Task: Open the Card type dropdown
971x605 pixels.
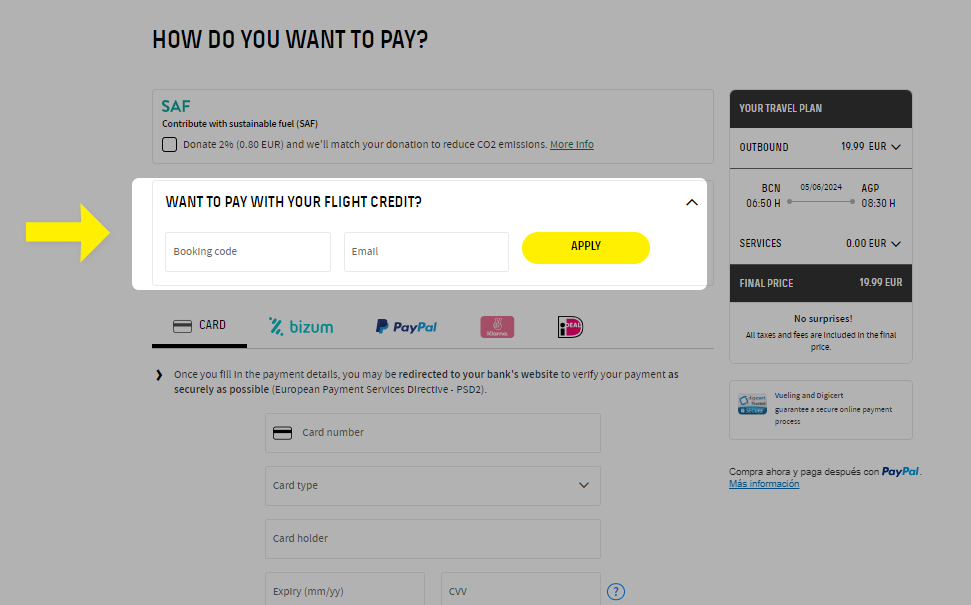Action: click(583, 485)
